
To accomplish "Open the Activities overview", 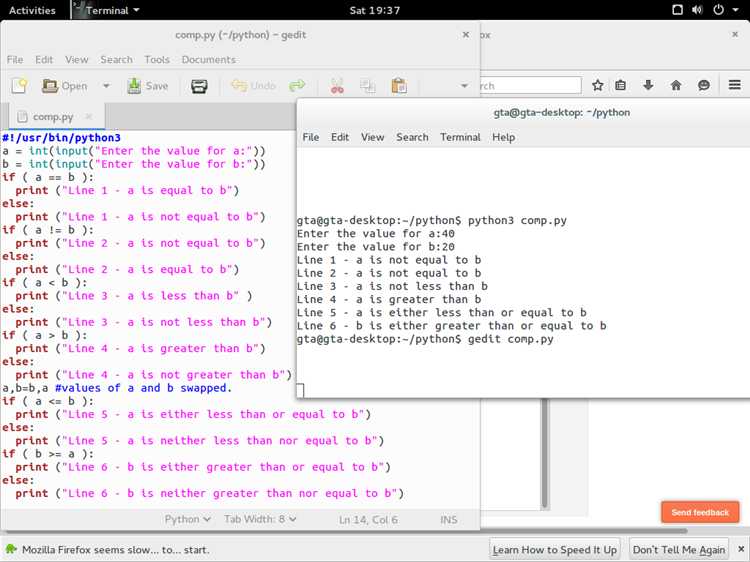I will 32,10.
